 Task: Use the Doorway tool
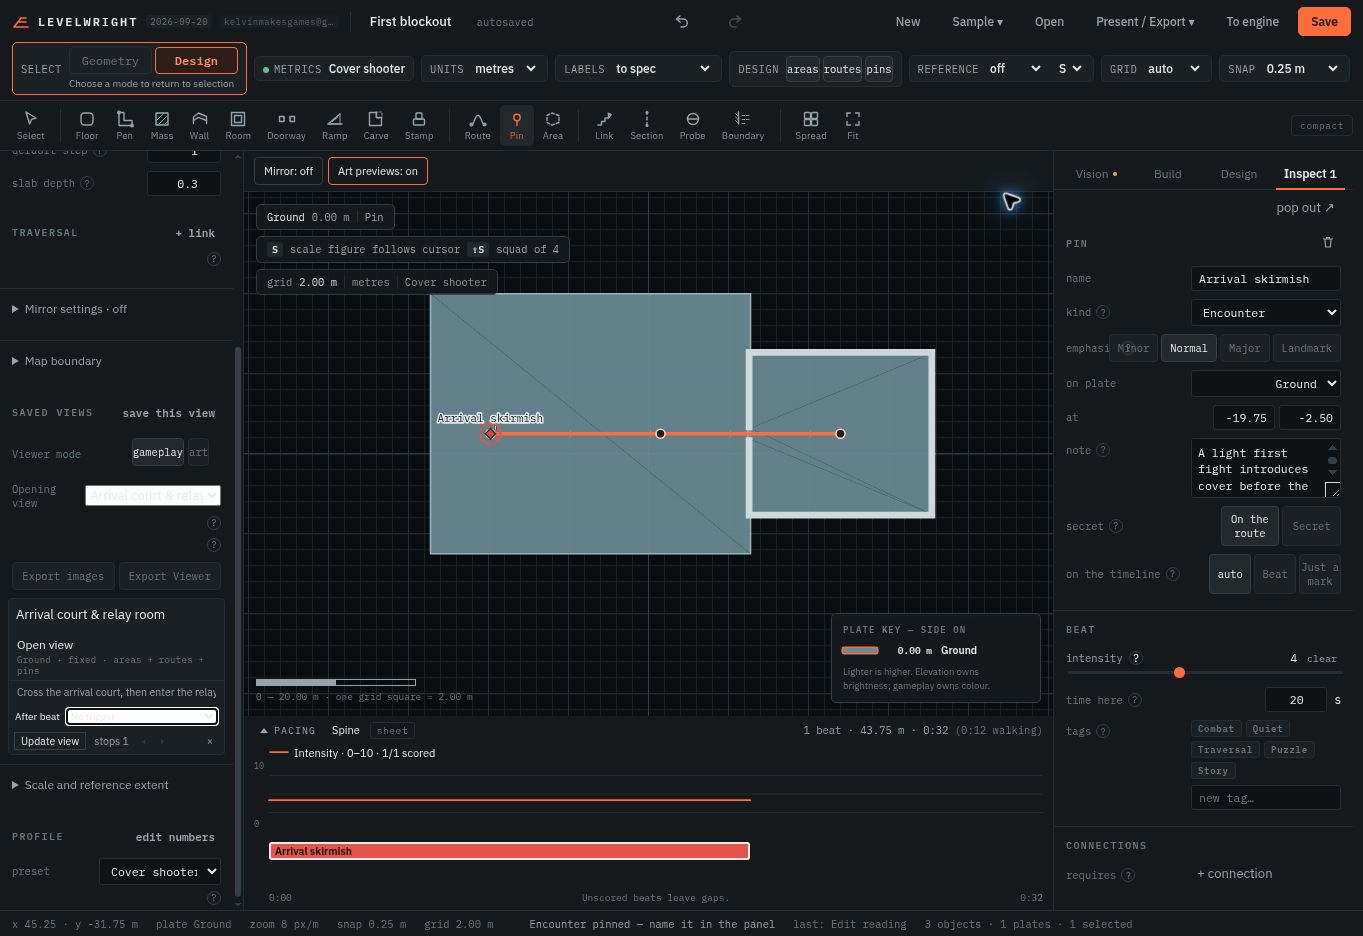pyautogui.click(x=286, y=125)
